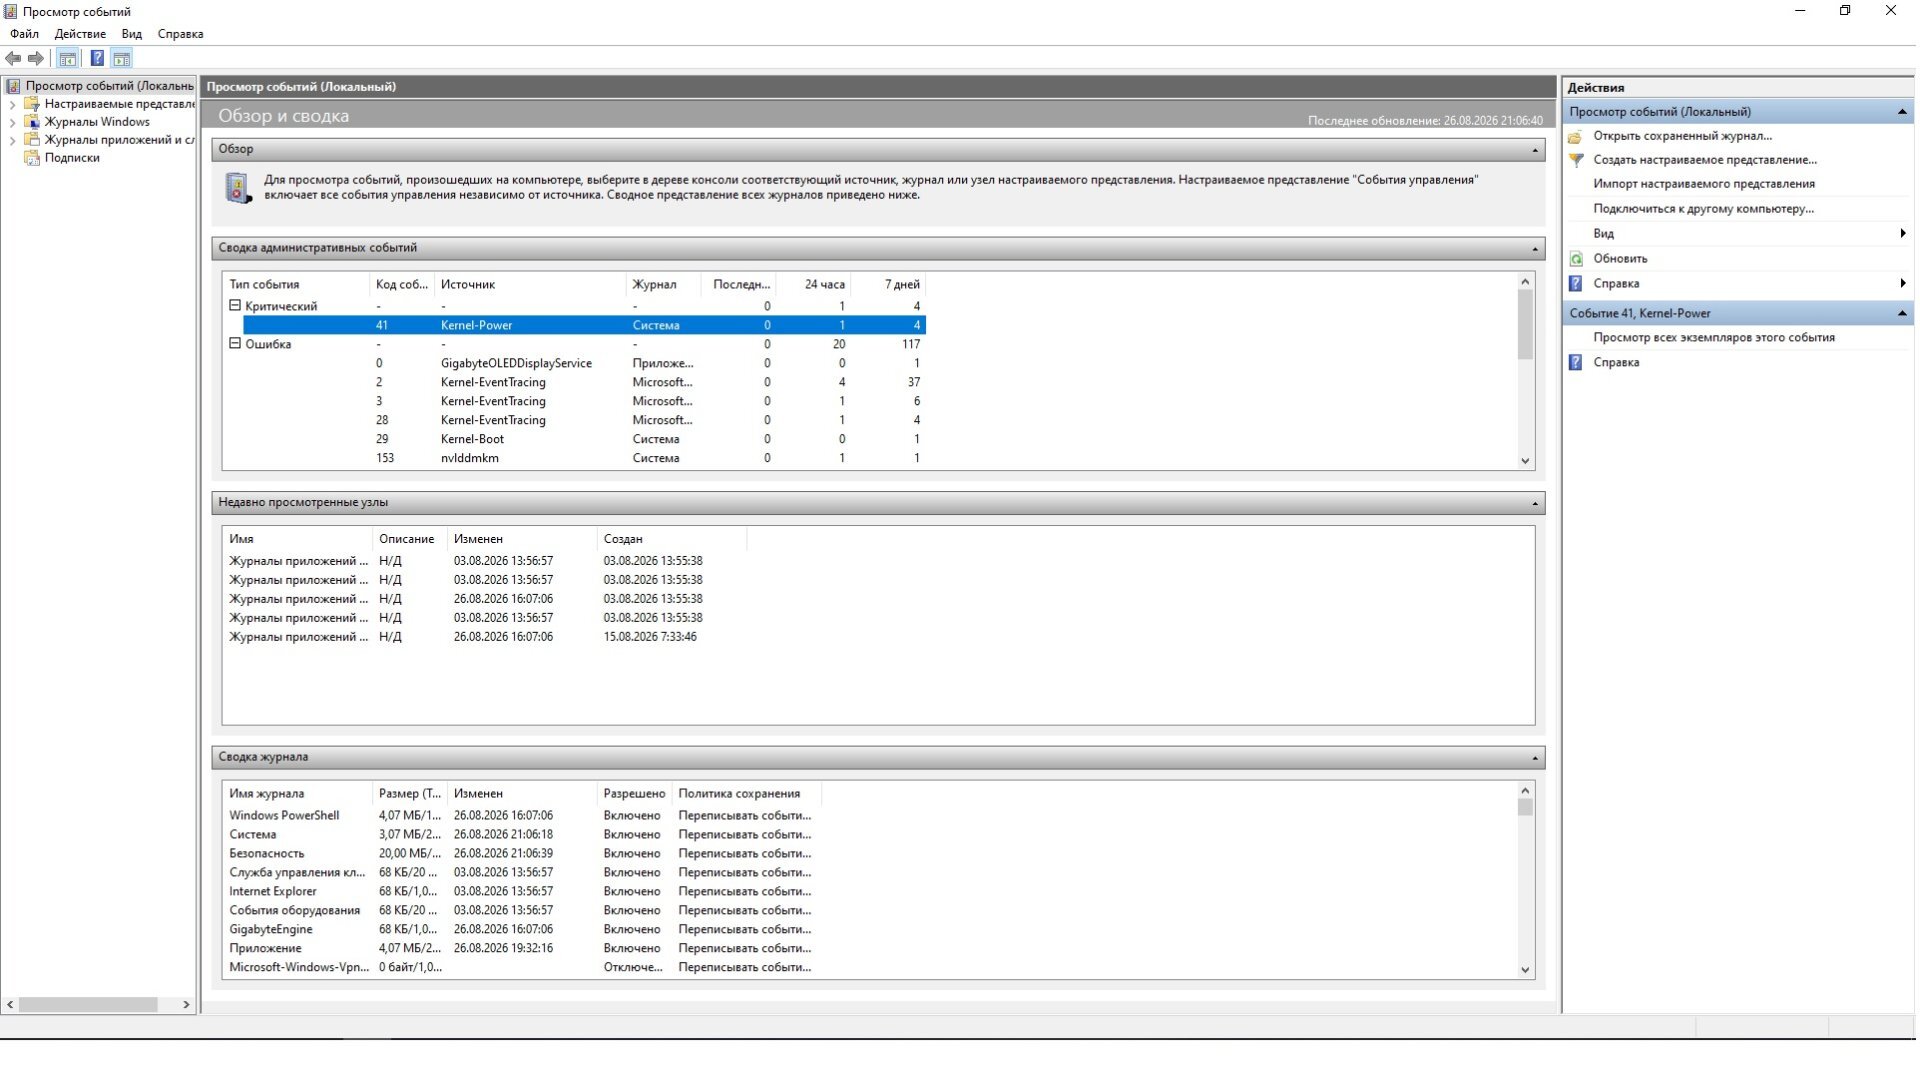Click the Back arrow toolbar icon
Image resolution: width=1920 pixels, height=1078 pixels.
(x=13, y=58)
